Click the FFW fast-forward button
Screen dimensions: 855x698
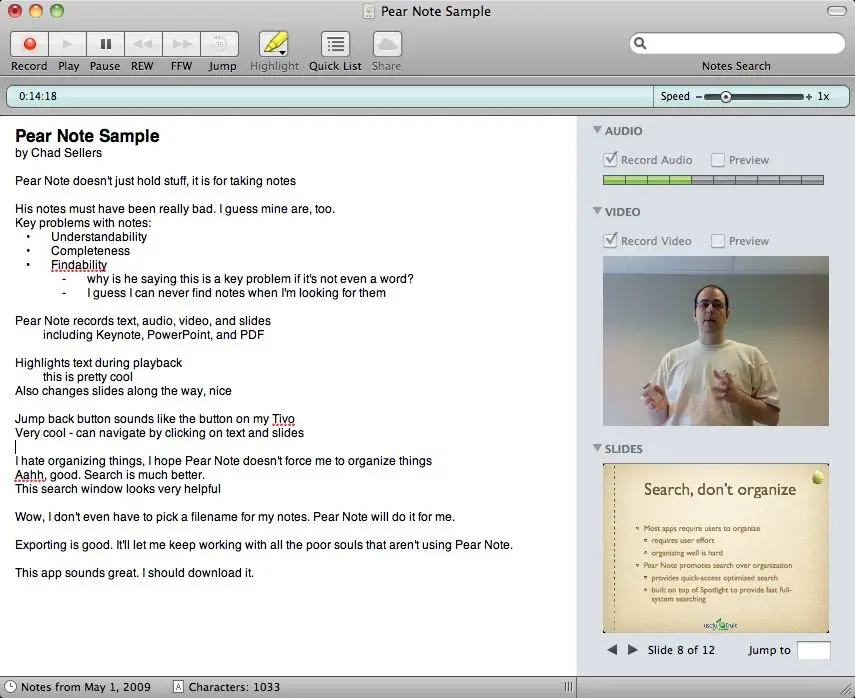181,44
